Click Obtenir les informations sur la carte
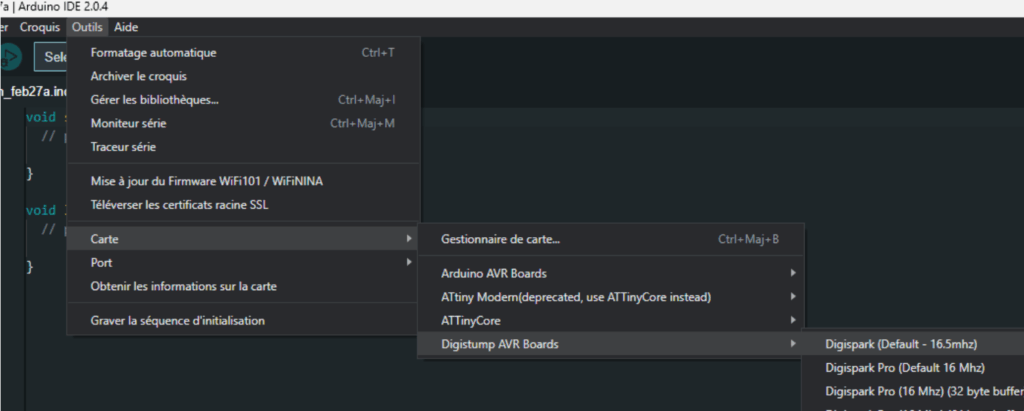The width and height of the screenshot is (1024, 411). pos(183,286)
